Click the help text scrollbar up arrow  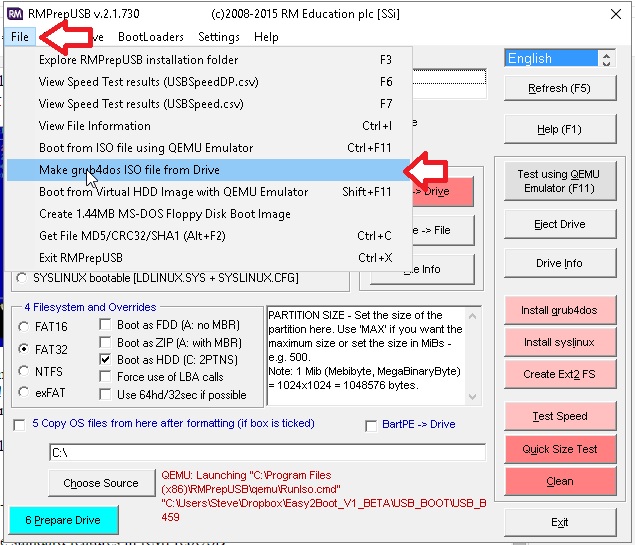tap(473, 316)
